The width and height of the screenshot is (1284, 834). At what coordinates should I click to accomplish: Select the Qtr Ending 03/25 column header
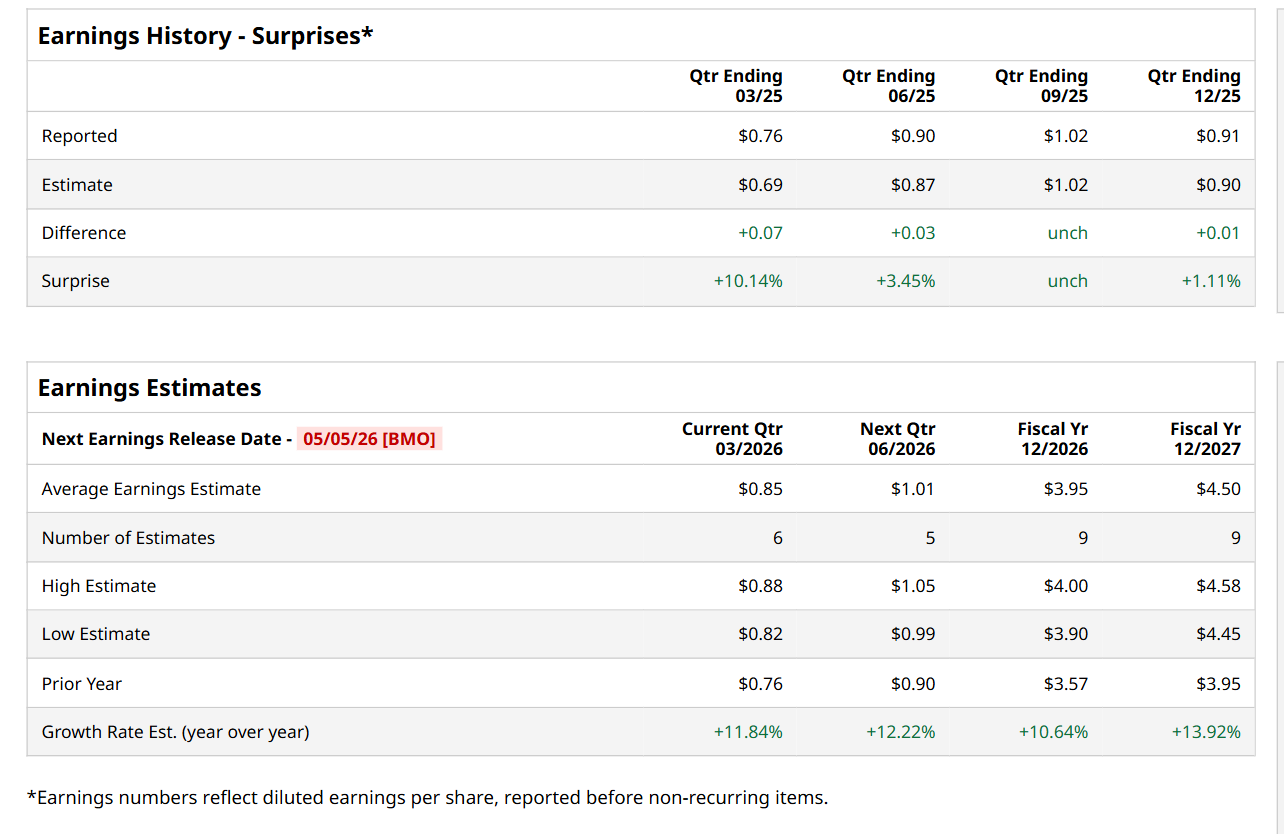(736, 86)
